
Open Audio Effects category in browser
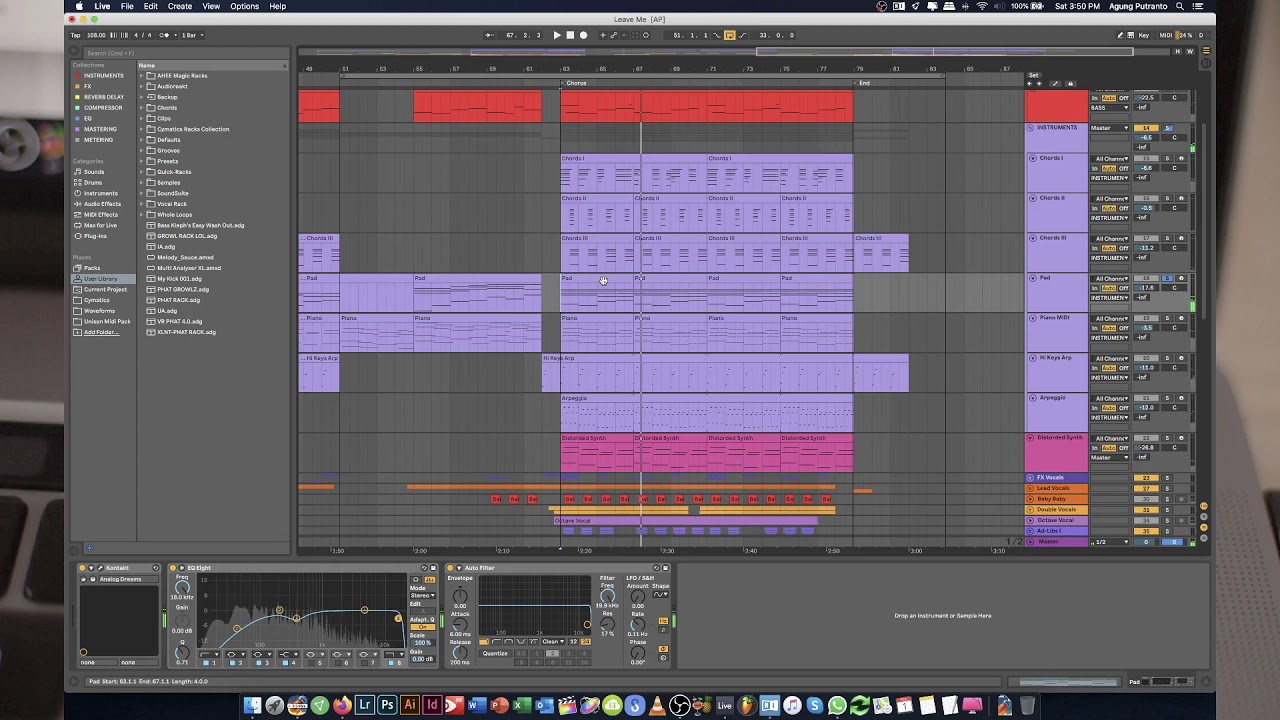point(102,204)
